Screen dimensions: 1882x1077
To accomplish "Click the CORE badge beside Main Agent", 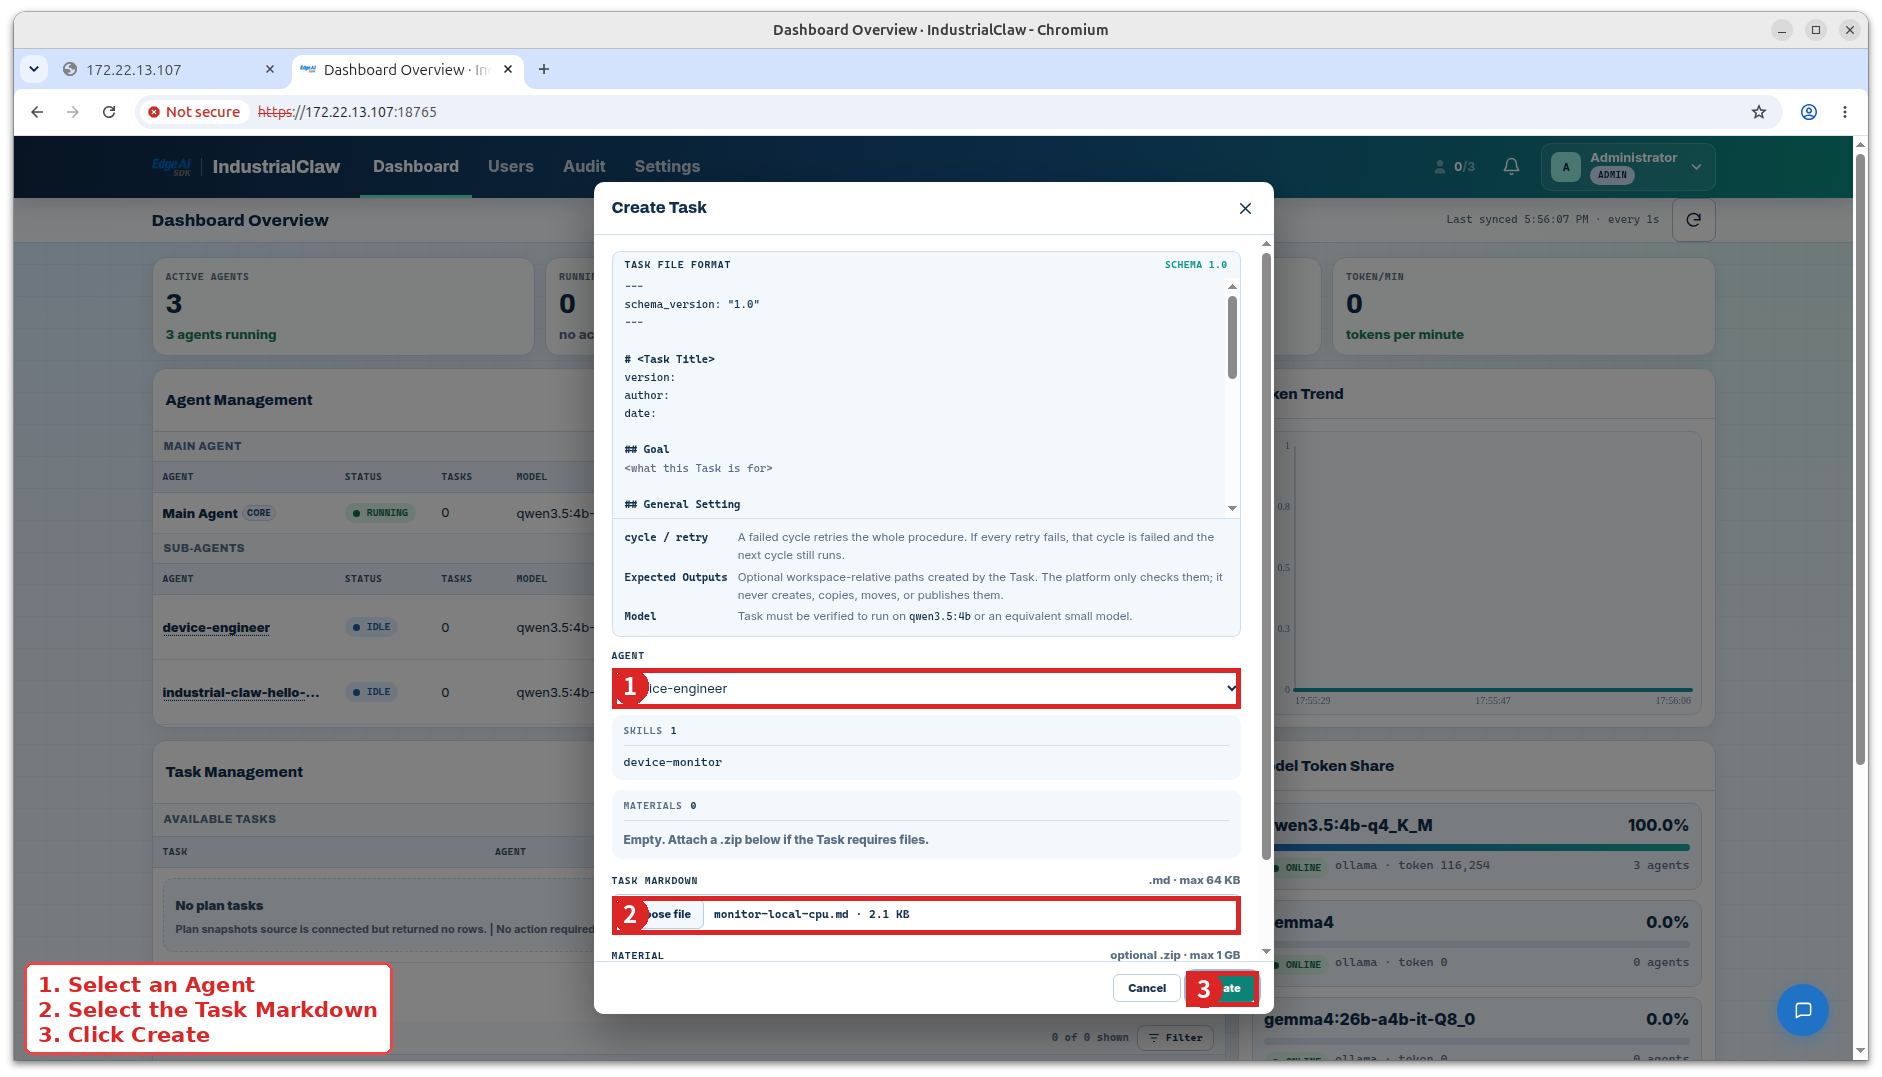I will [259, 513].
